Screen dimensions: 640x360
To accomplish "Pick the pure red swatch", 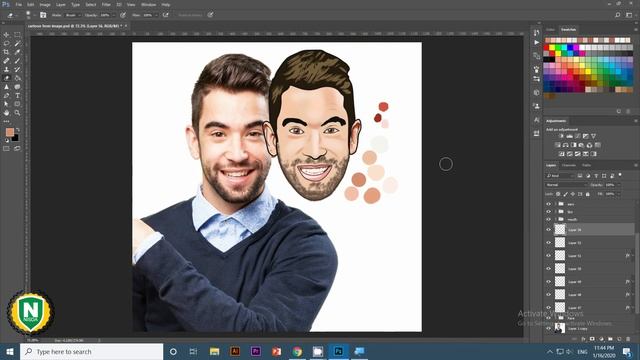I will (546, 48).
